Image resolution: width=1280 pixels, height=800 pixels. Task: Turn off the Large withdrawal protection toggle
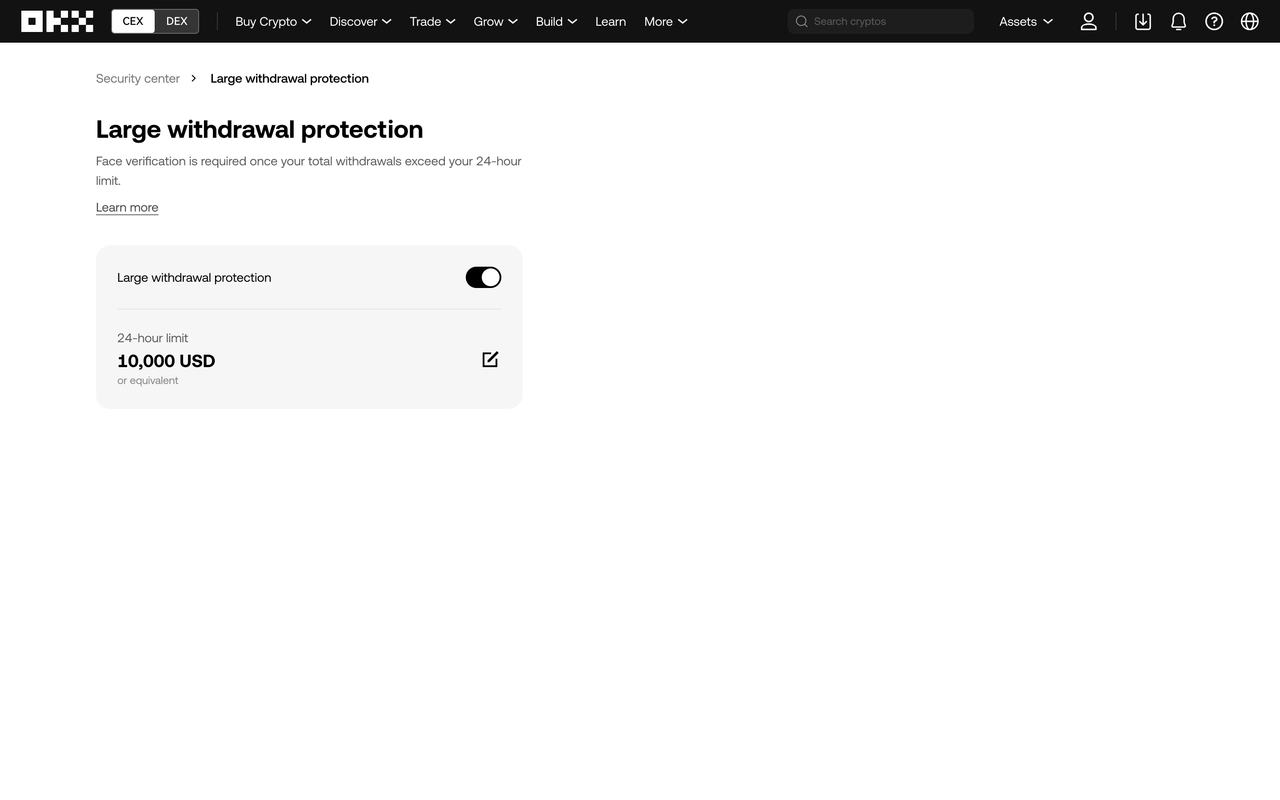pos(483,277)
